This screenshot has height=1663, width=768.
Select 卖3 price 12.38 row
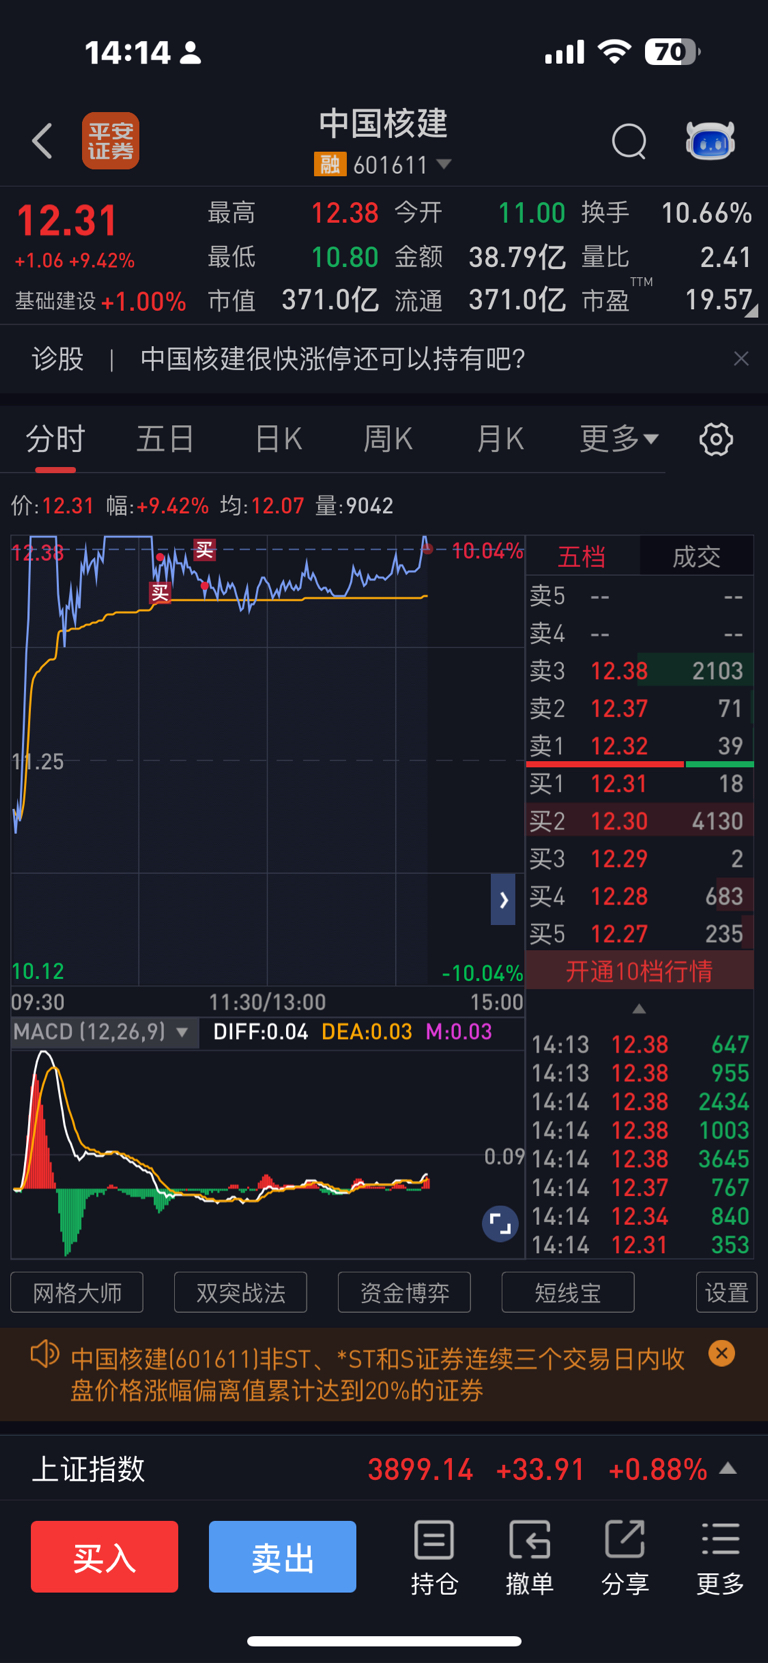coord(639,671)
